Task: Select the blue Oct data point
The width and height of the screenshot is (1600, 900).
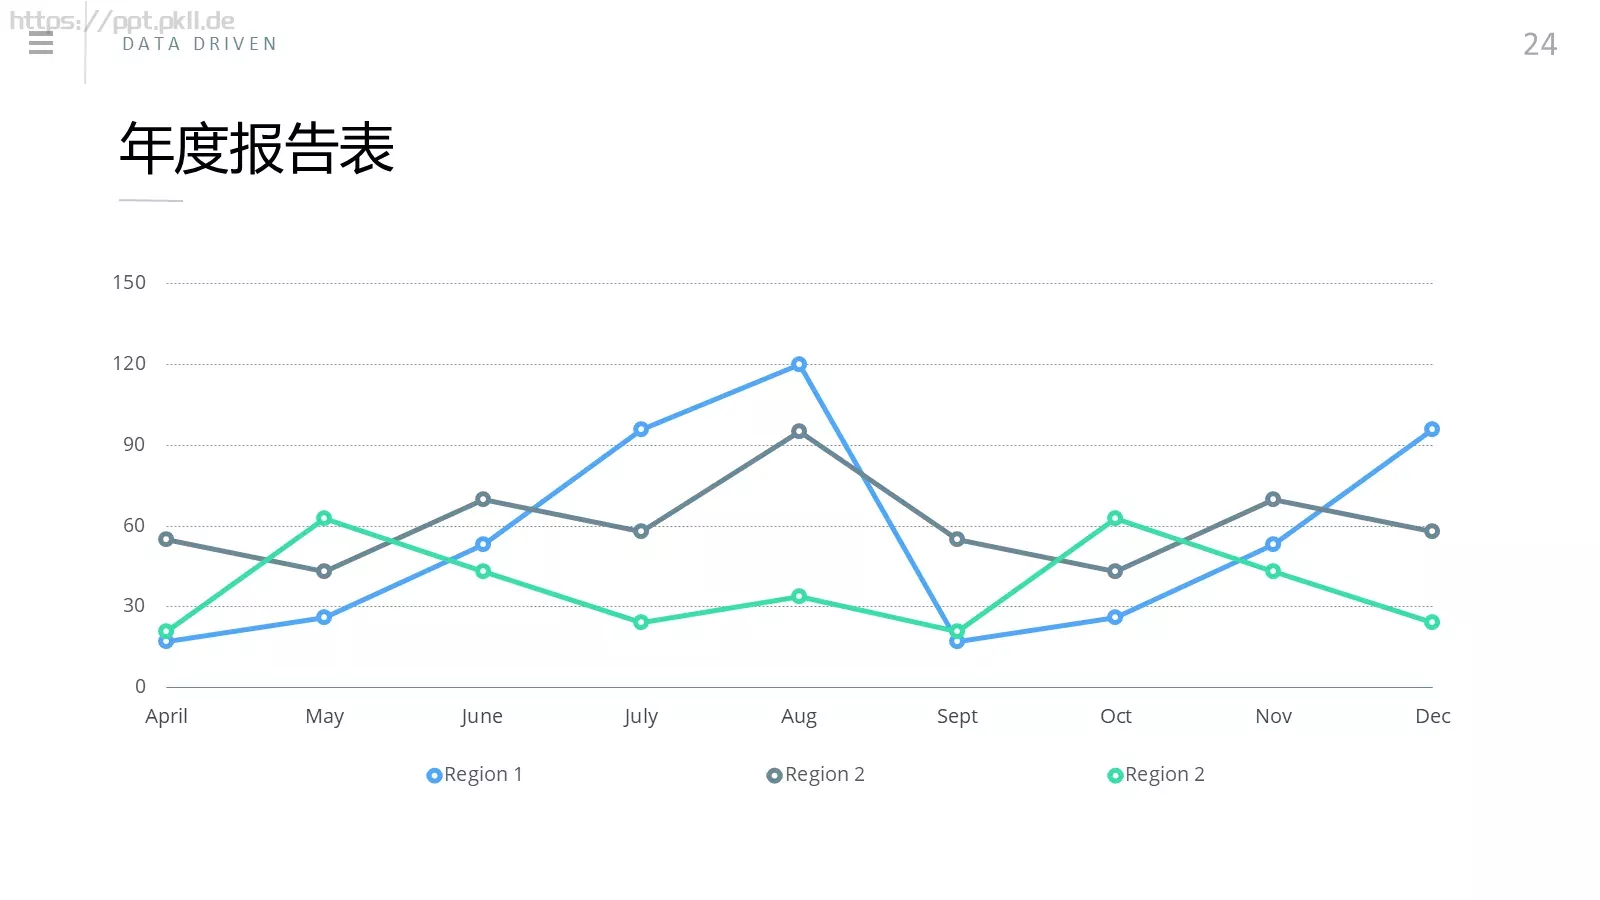Action: [1115, 617]
